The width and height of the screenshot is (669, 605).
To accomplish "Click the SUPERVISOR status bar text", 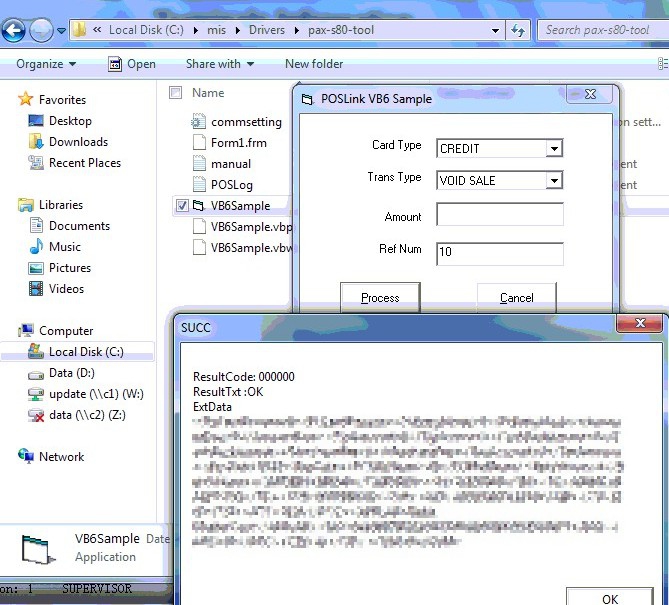I will (97, 589).
